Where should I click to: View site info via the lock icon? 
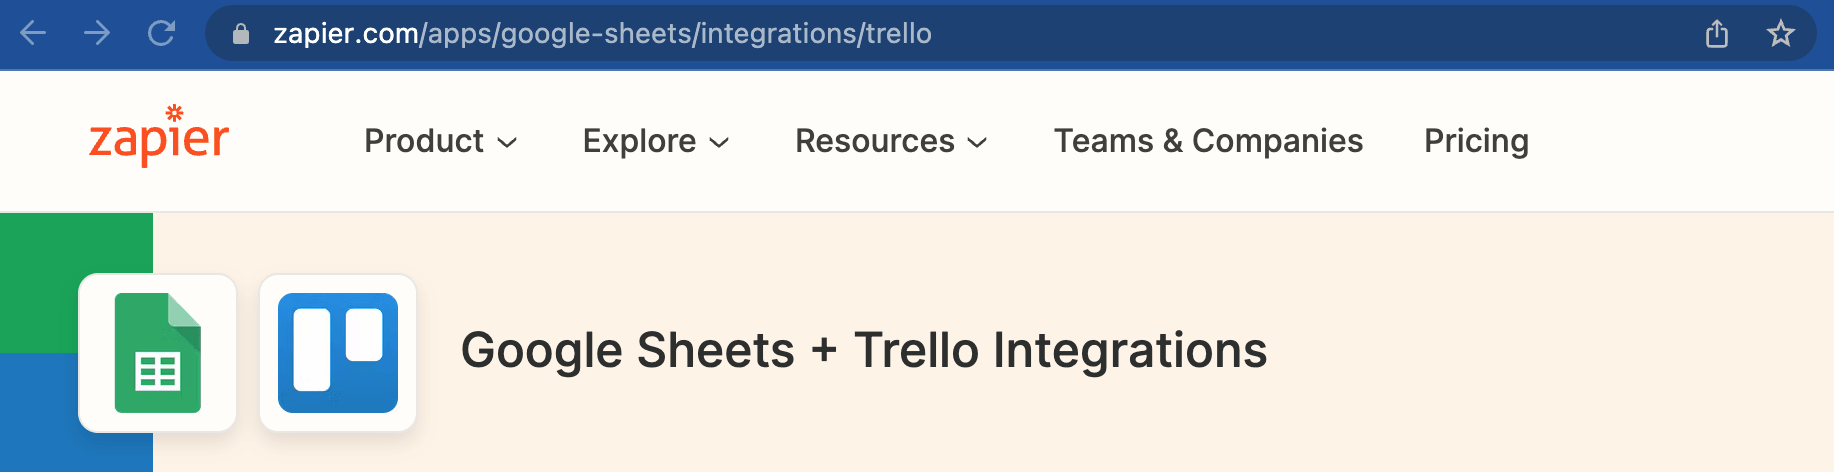pyautogui.click(x=240, y=34)
